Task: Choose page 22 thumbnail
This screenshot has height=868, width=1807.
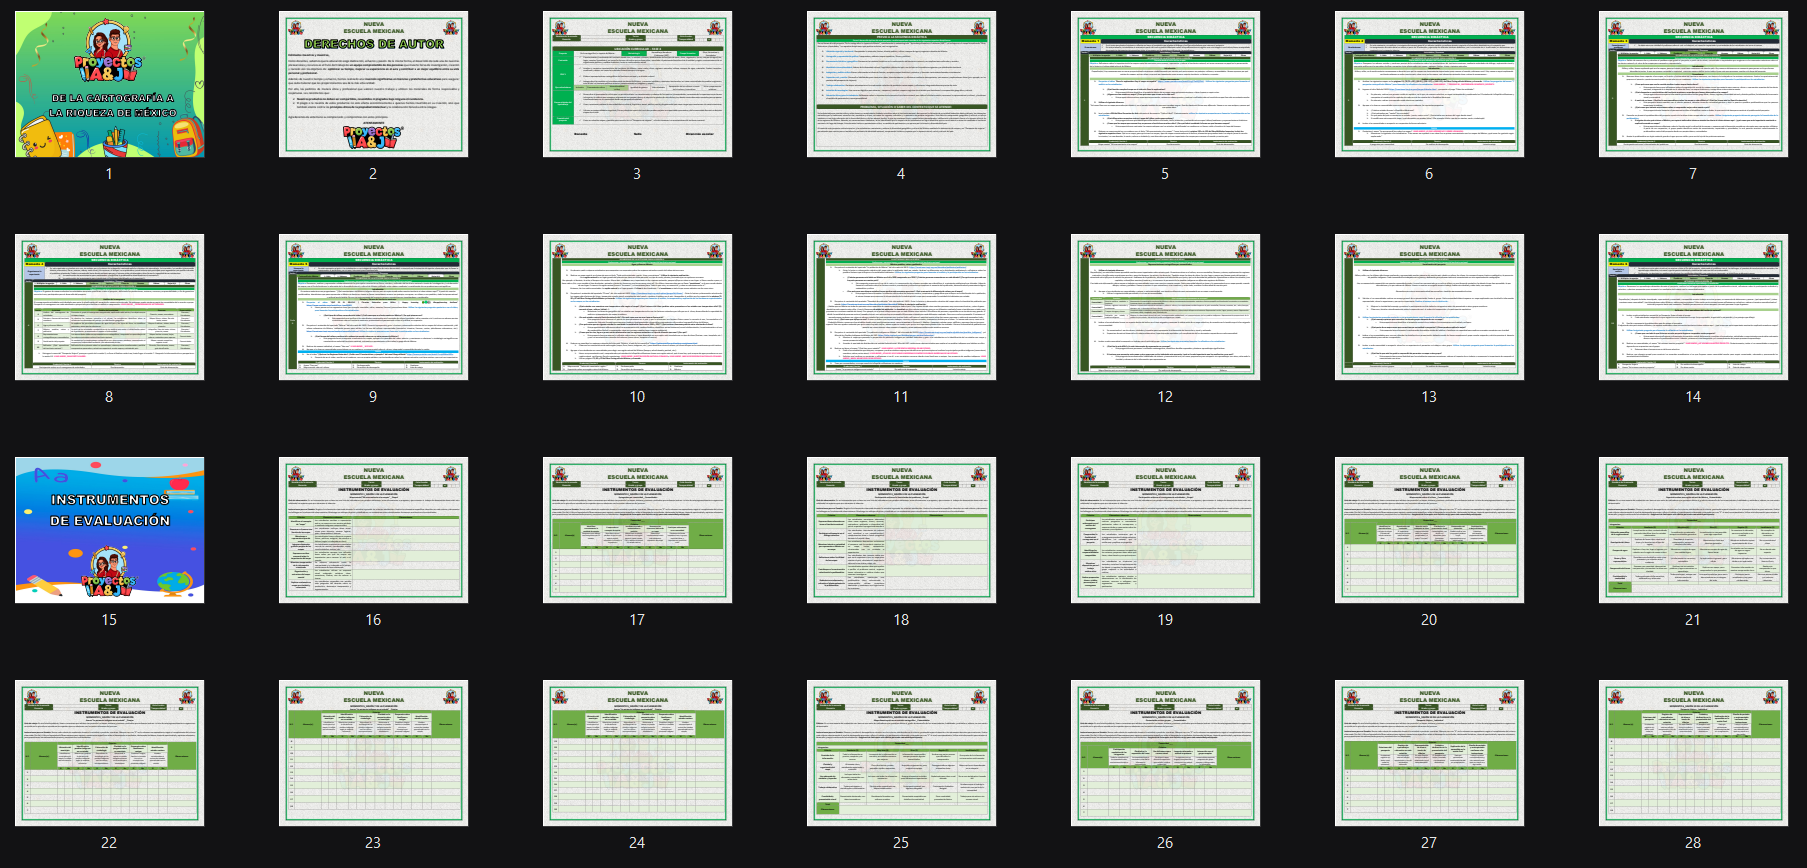Action: [x=109, y=753]
